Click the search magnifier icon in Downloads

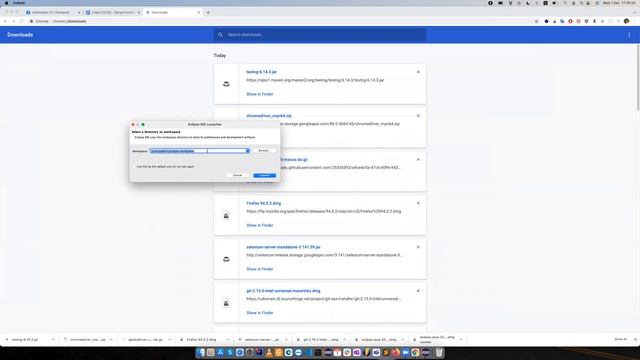point(220,35)
